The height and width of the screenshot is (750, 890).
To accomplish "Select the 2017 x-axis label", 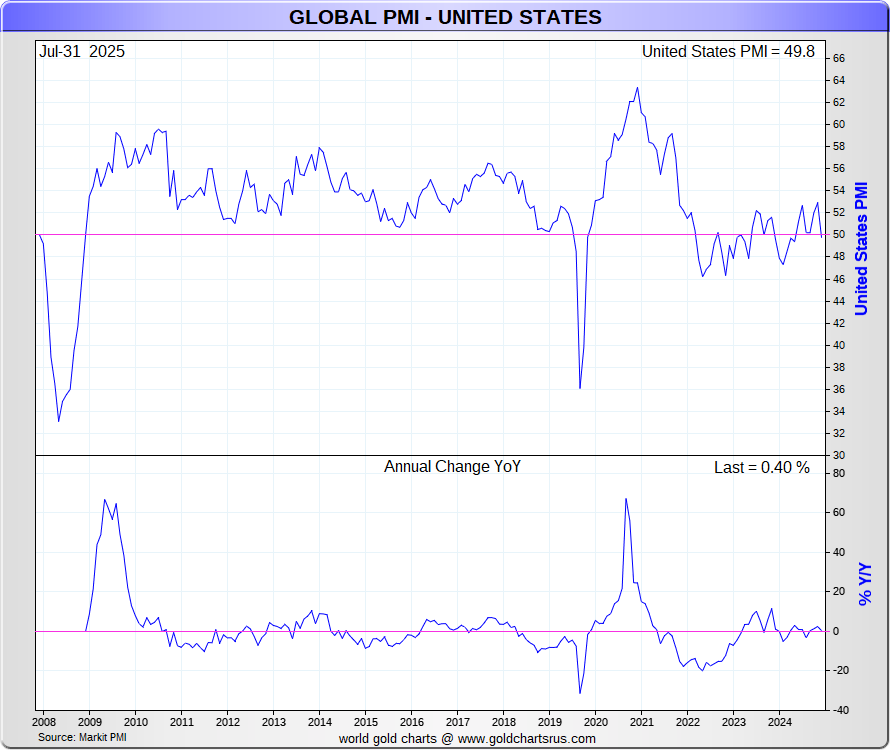I will [457, 722].
